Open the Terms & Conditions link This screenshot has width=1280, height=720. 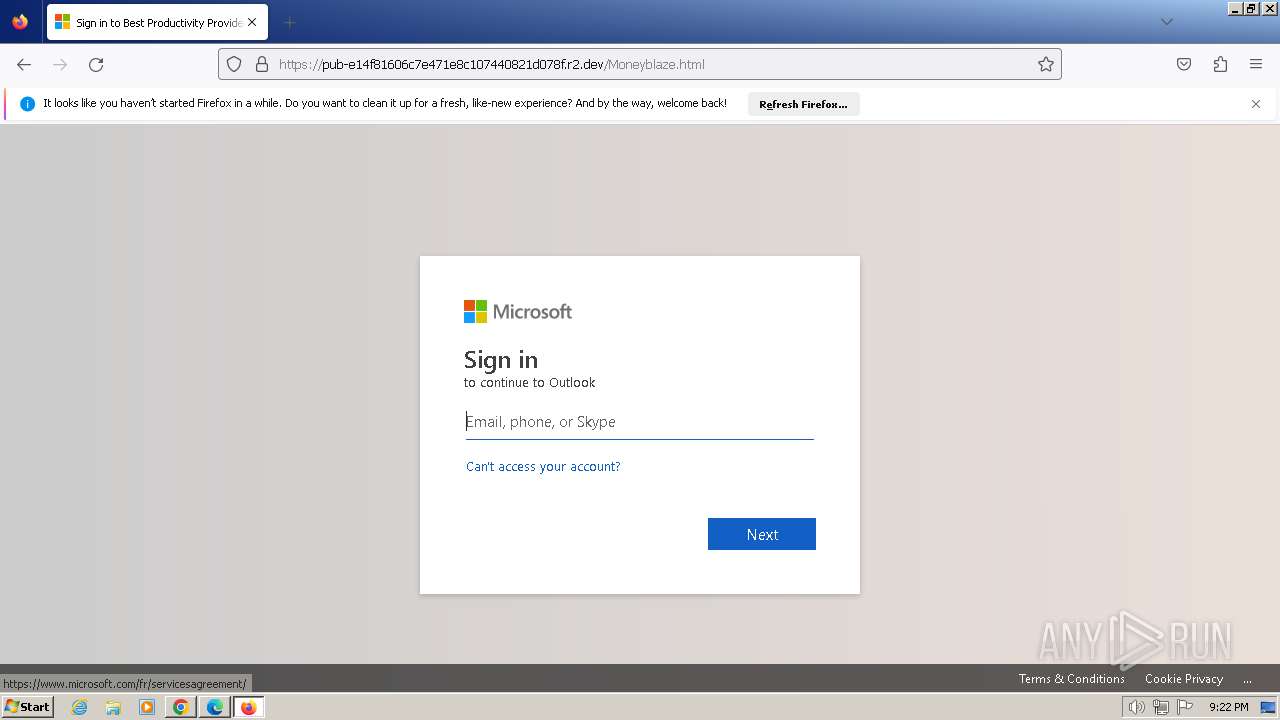tap(1072, 679)
